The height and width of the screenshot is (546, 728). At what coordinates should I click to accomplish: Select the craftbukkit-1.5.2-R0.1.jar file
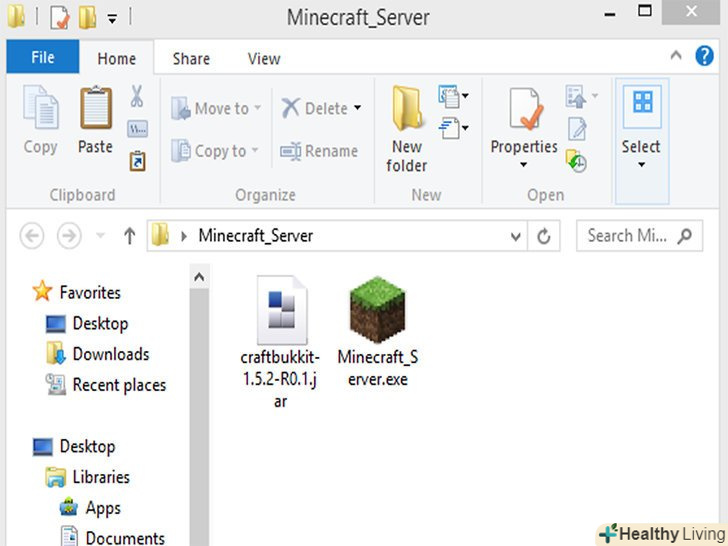(x=280, y=343)
